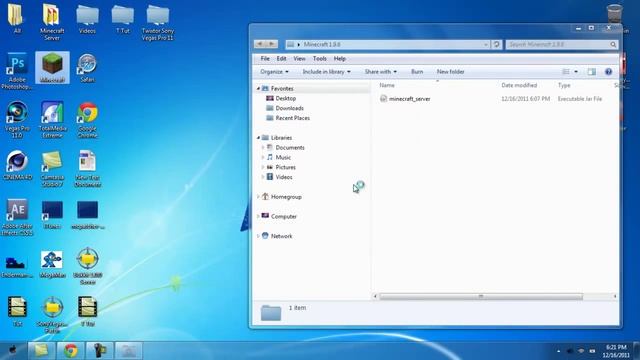This screenshot has width=640, height=360.
Task: Select the MegaMan desktop icon
Action: point(52,263)
